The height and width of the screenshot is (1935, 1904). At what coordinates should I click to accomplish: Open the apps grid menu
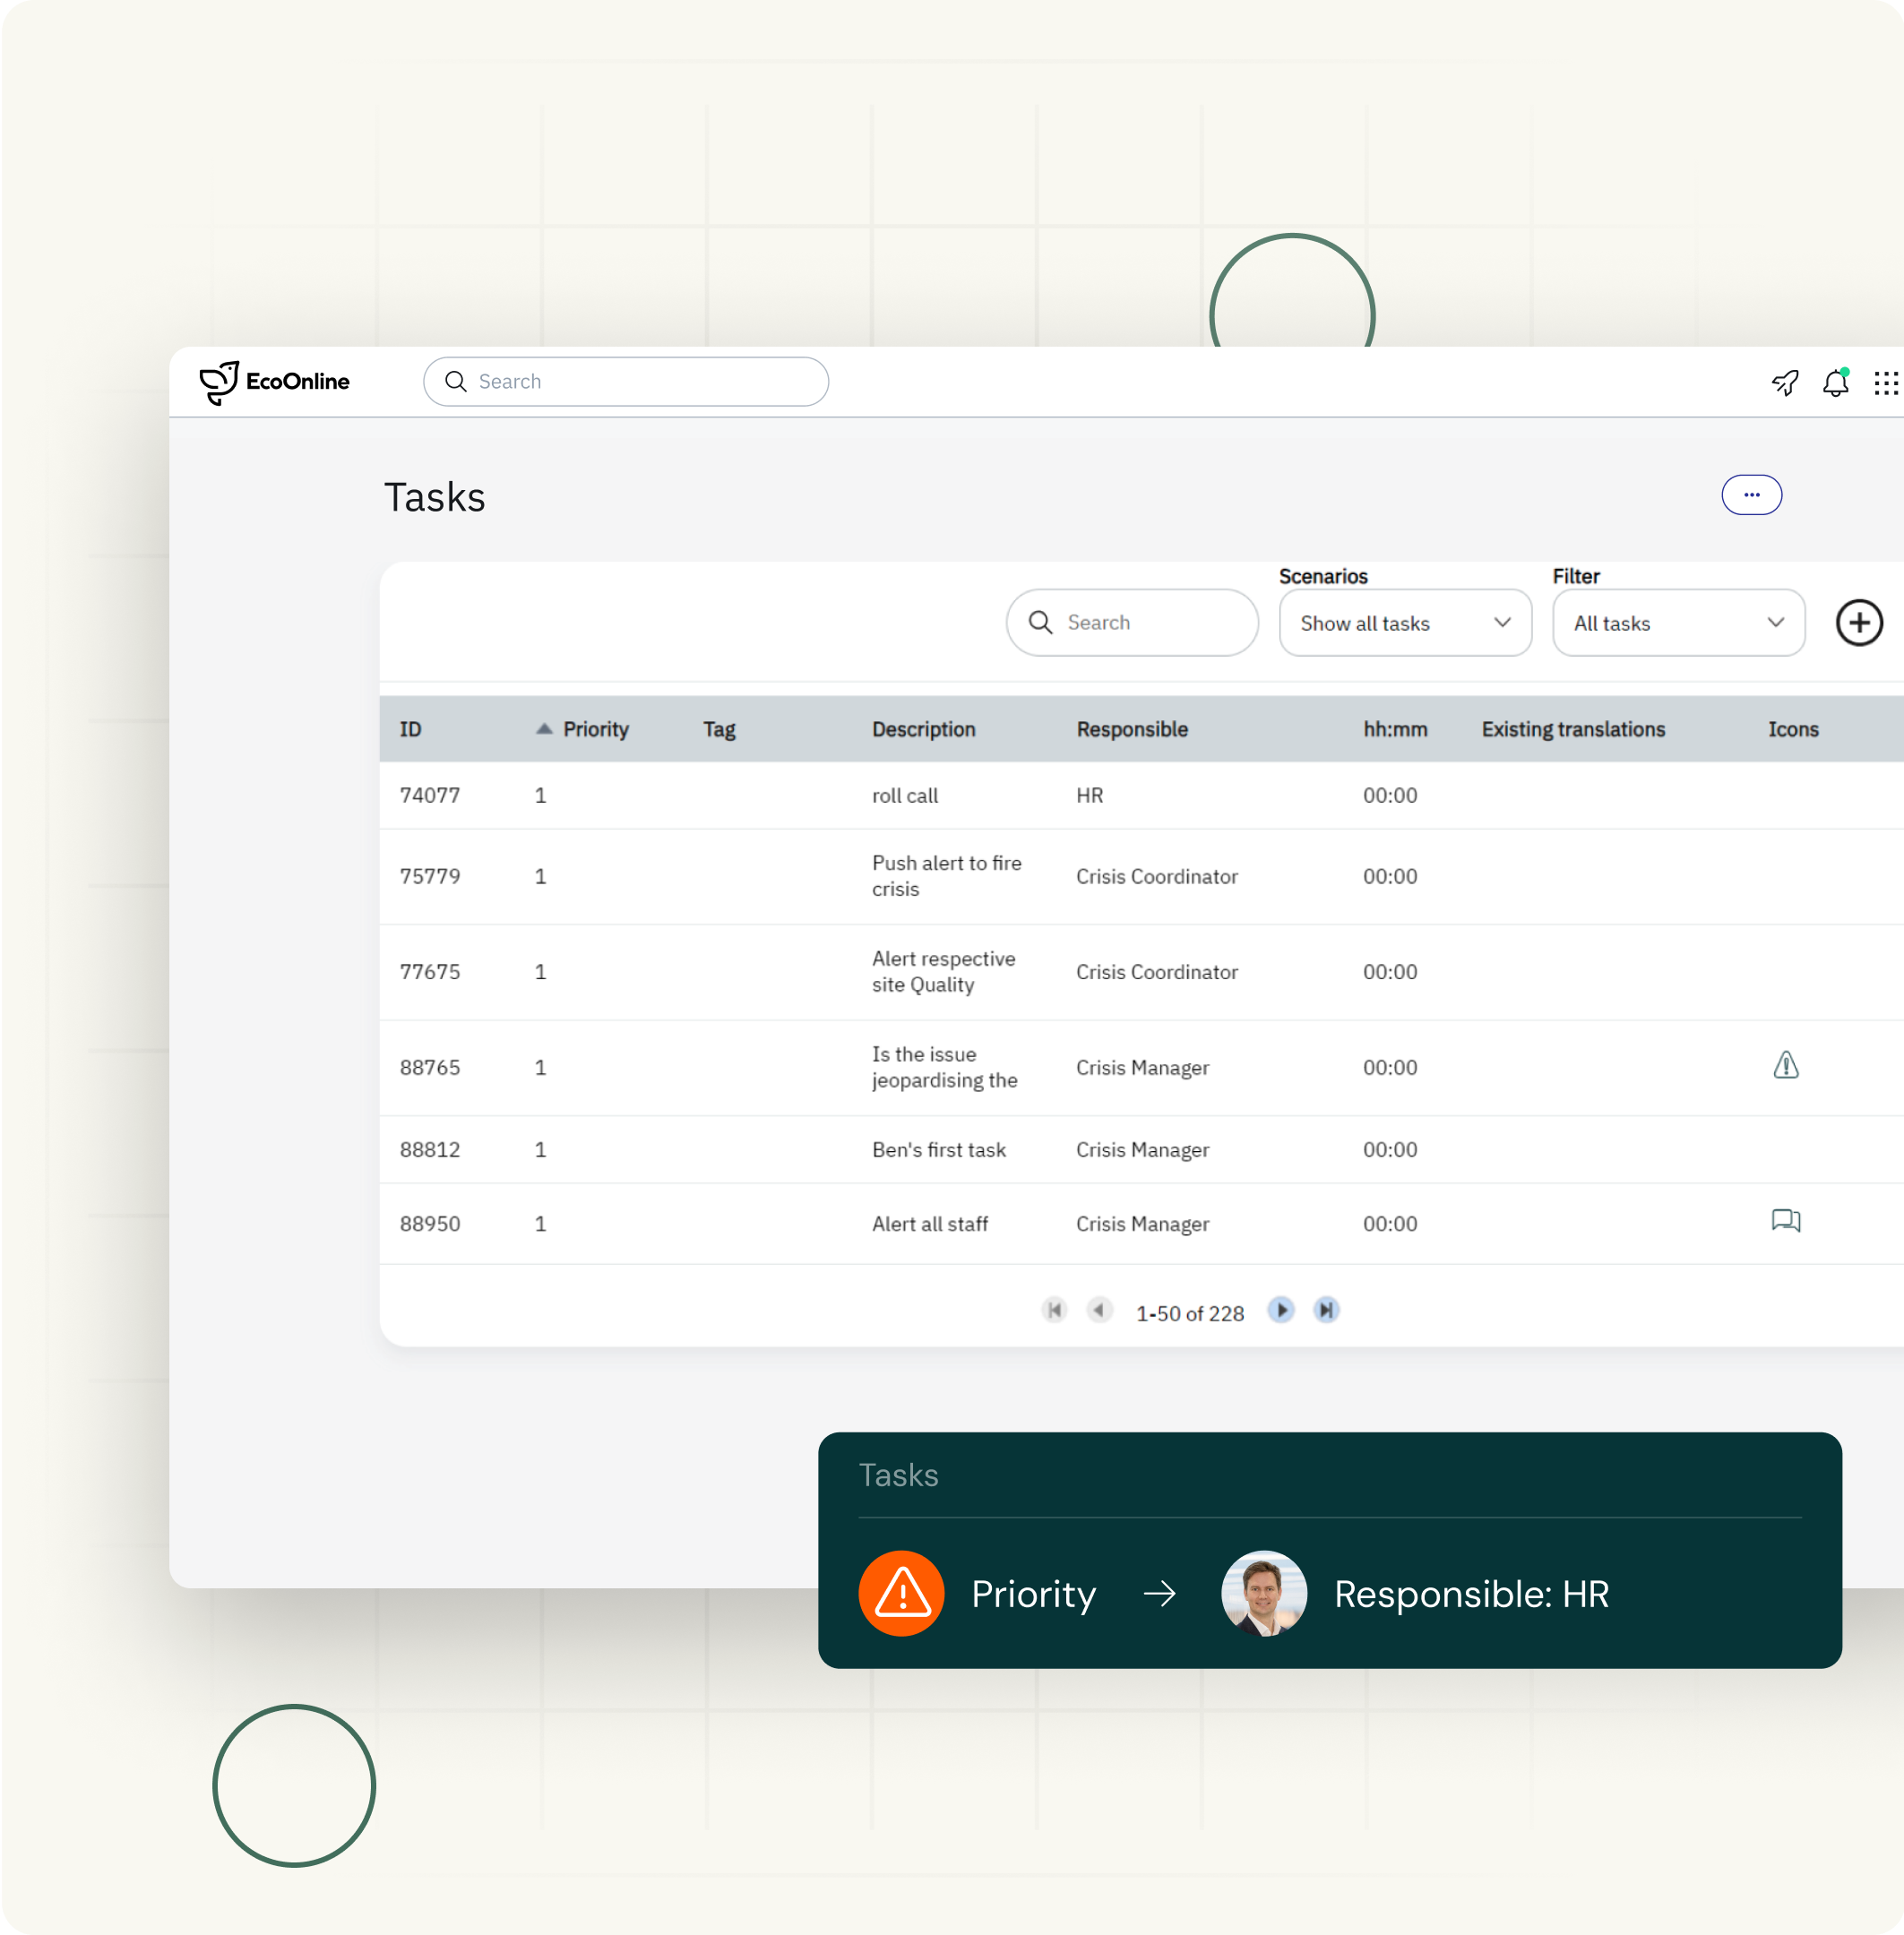tap(1885, 383)
